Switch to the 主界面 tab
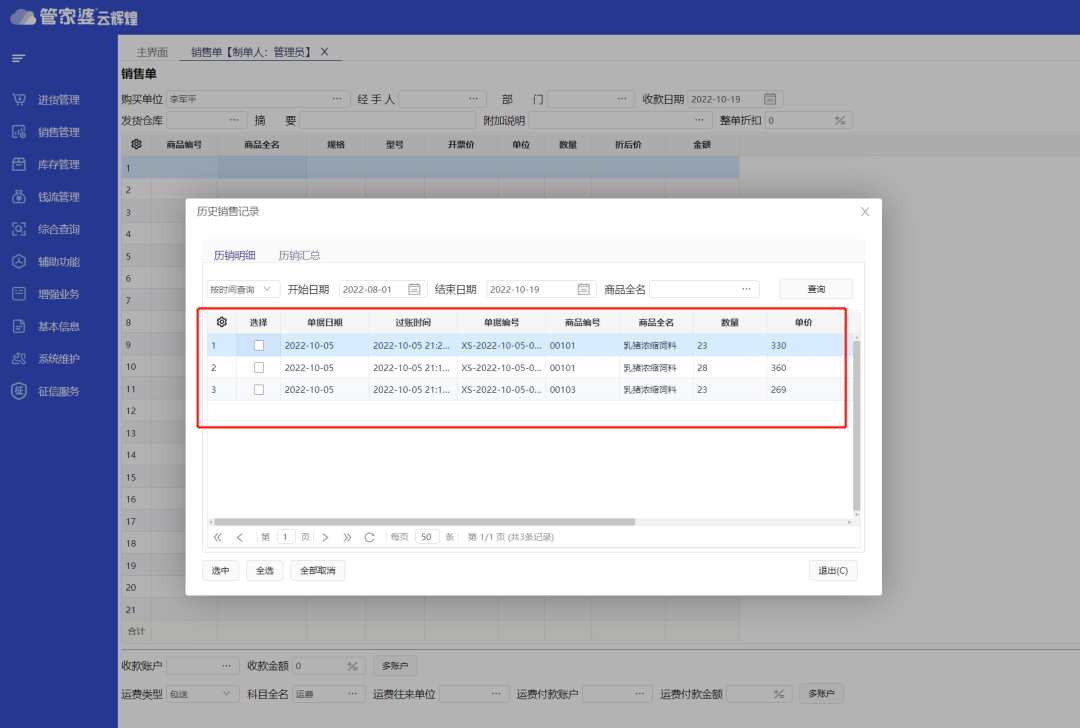 click(x=152, y=52)
